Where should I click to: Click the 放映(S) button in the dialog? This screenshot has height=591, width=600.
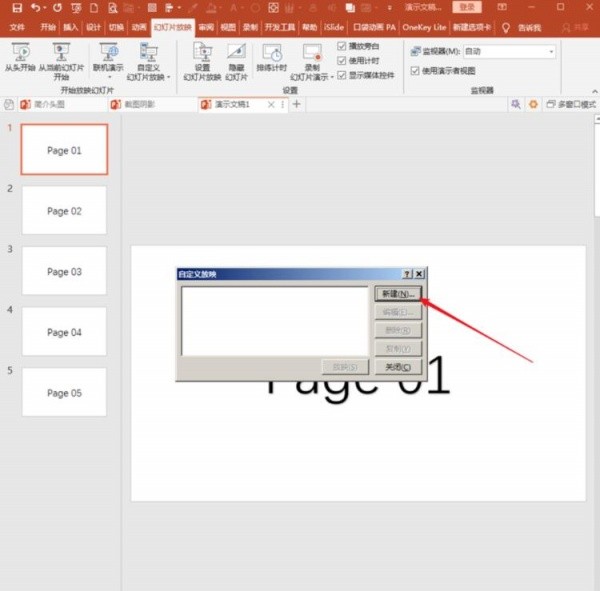[346, 367]
